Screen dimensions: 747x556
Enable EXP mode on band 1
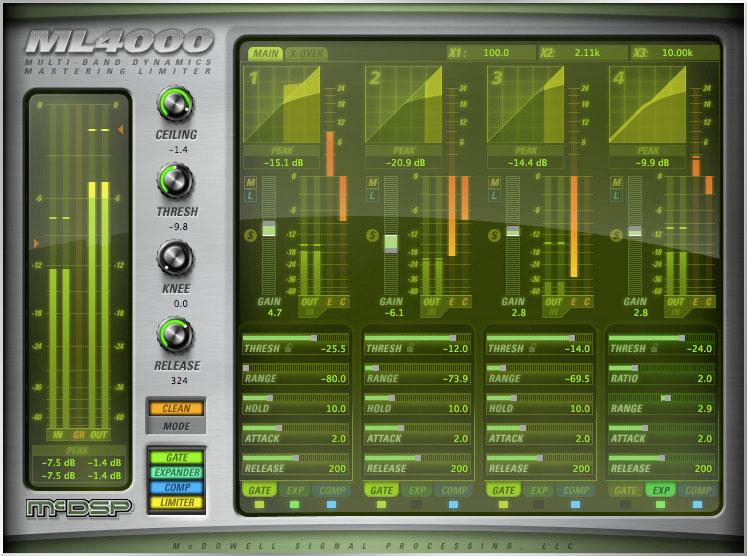tap(292, 491)
